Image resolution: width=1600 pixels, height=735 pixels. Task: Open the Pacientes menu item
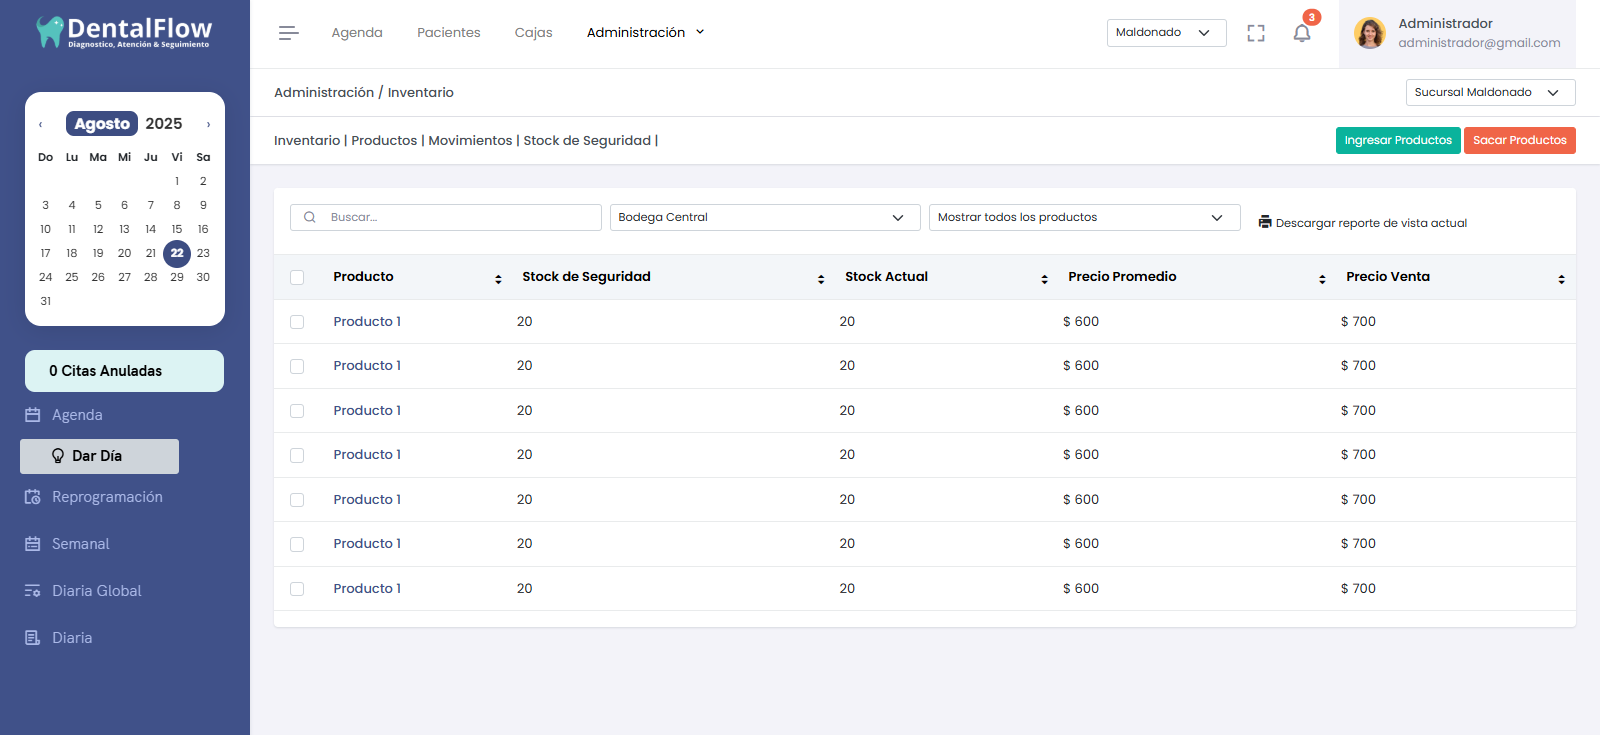click(x=448, y=33)
